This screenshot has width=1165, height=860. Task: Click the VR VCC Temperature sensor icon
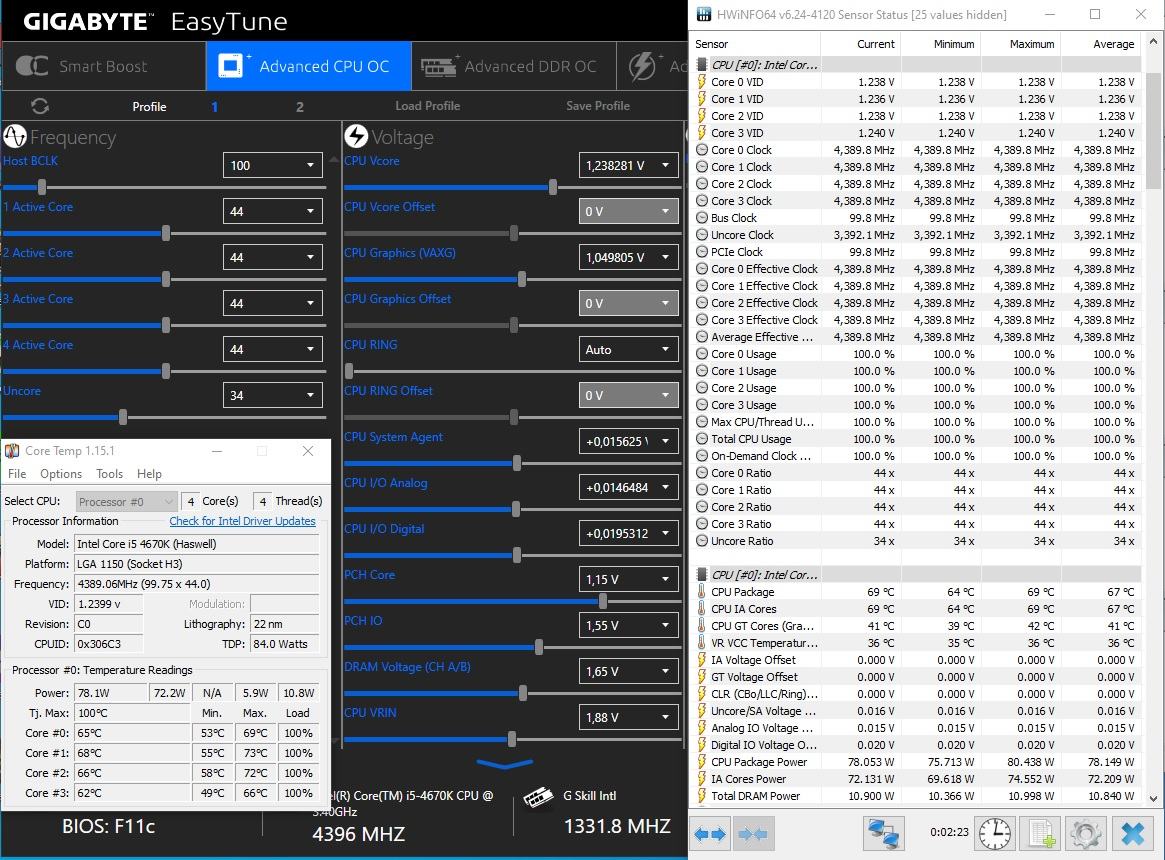tap(701, 643)
